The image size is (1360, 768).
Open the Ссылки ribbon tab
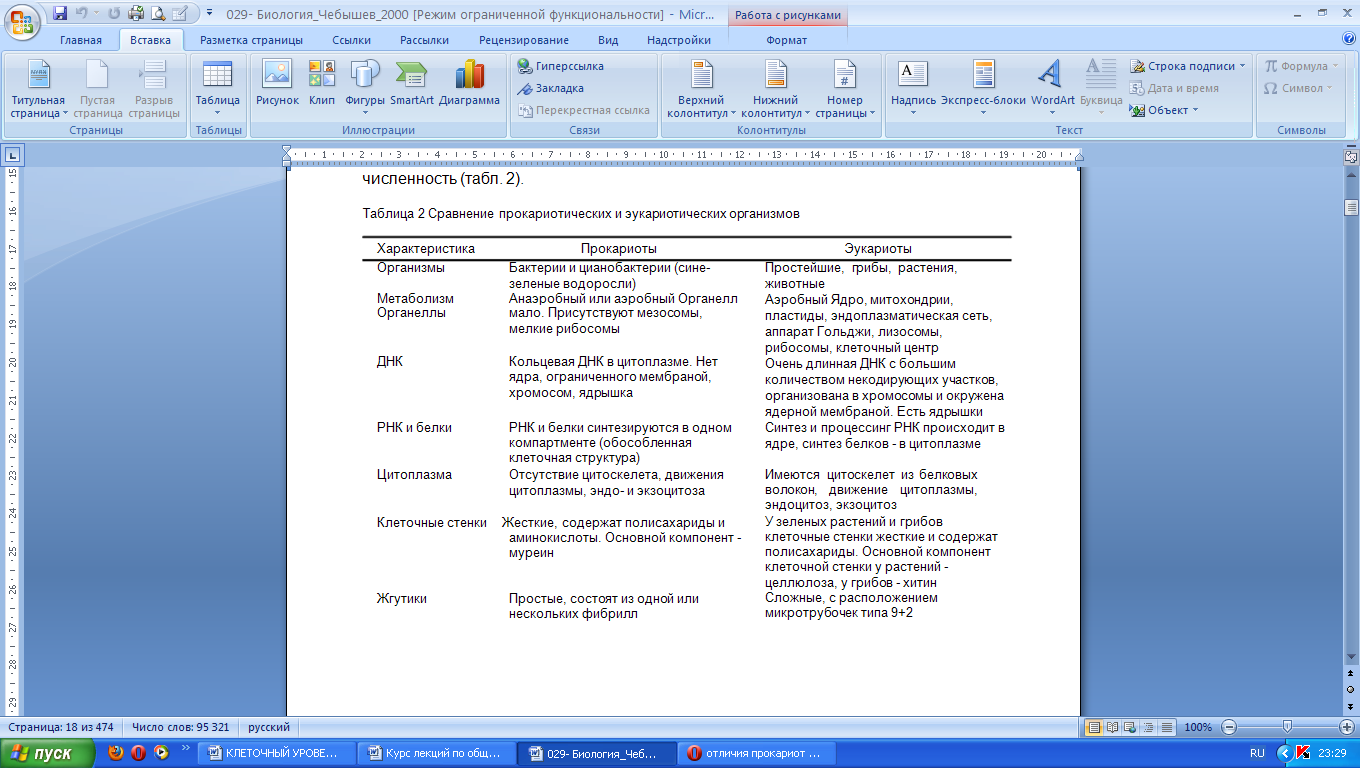(x=351, y=40)
